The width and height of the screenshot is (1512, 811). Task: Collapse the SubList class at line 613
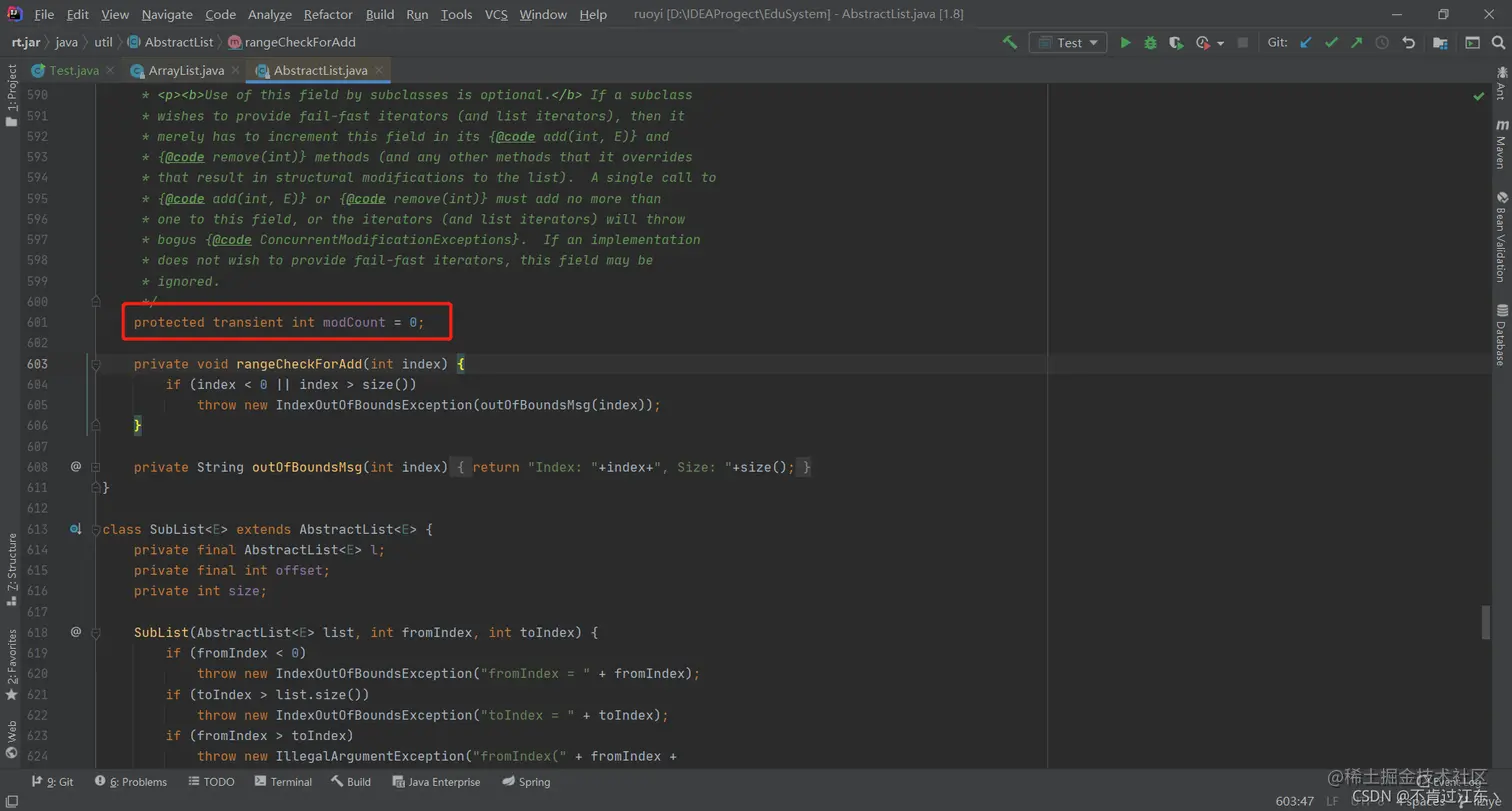(x=96, y=529)
